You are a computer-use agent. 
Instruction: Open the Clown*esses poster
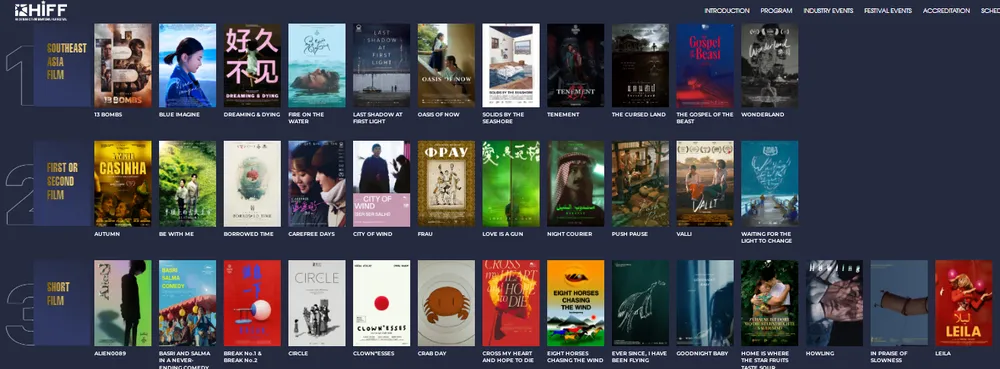pyautogui.click(x=381, y=303)
